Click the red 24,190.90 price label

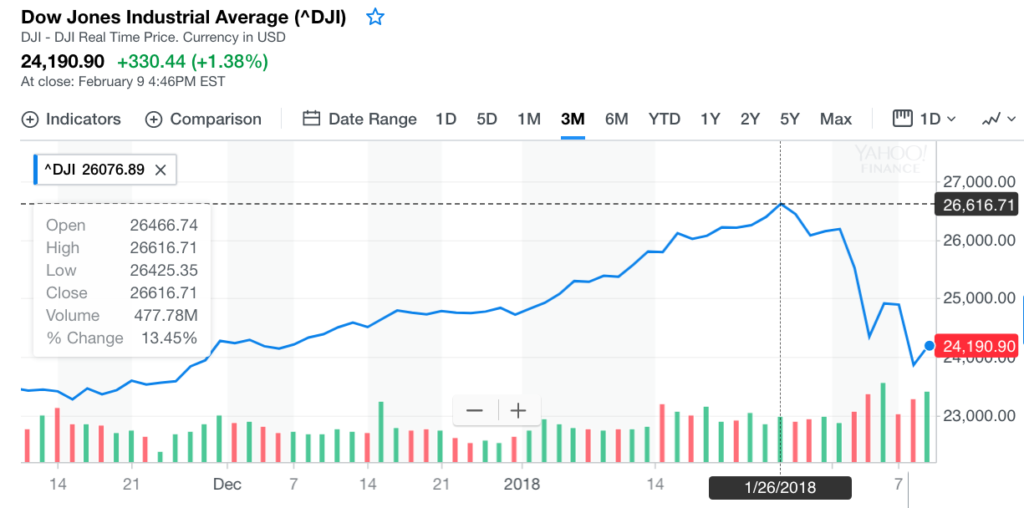pyautogui.click(x=980, y=346)
